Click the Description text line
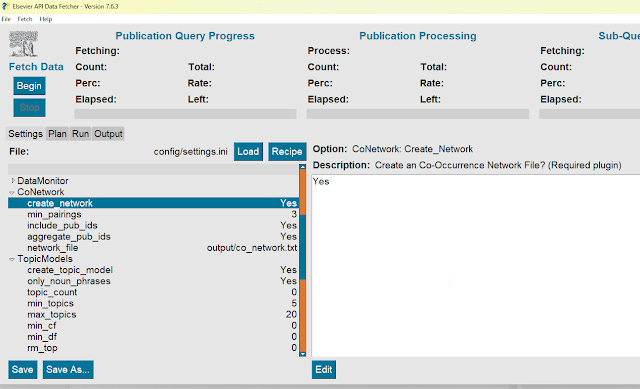 (467, 165)
